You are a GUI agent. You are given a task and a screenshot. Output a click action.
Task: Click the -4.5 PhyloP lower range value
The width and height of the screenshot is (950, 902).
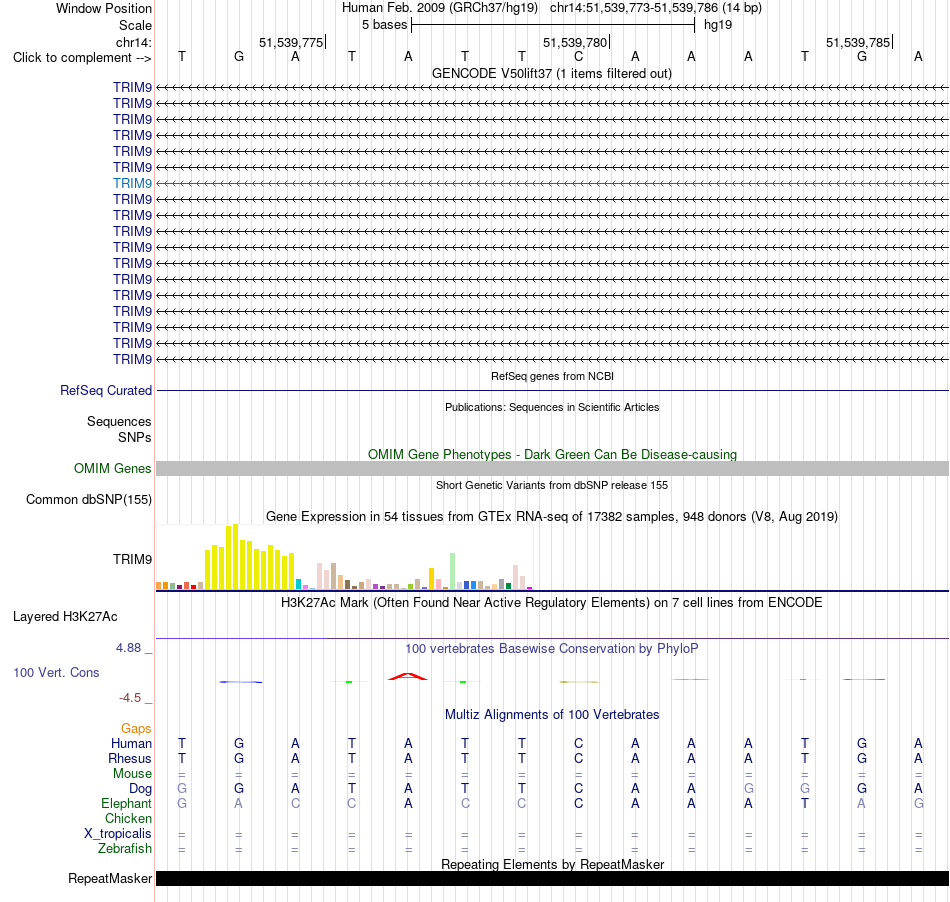pyautogui.click(x=130, y=698)
